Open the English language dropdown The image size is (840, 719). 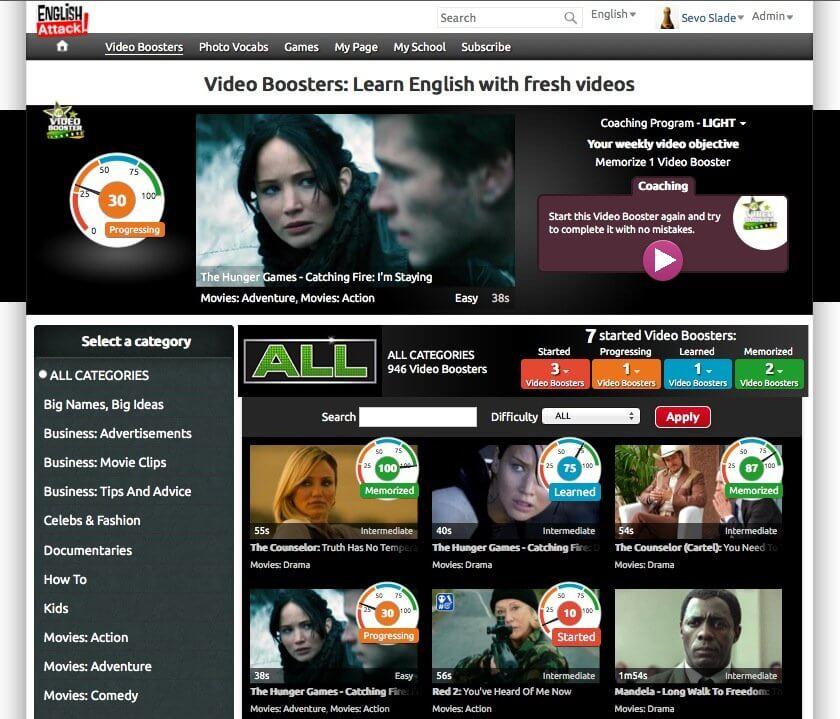[x=613, y=14]
